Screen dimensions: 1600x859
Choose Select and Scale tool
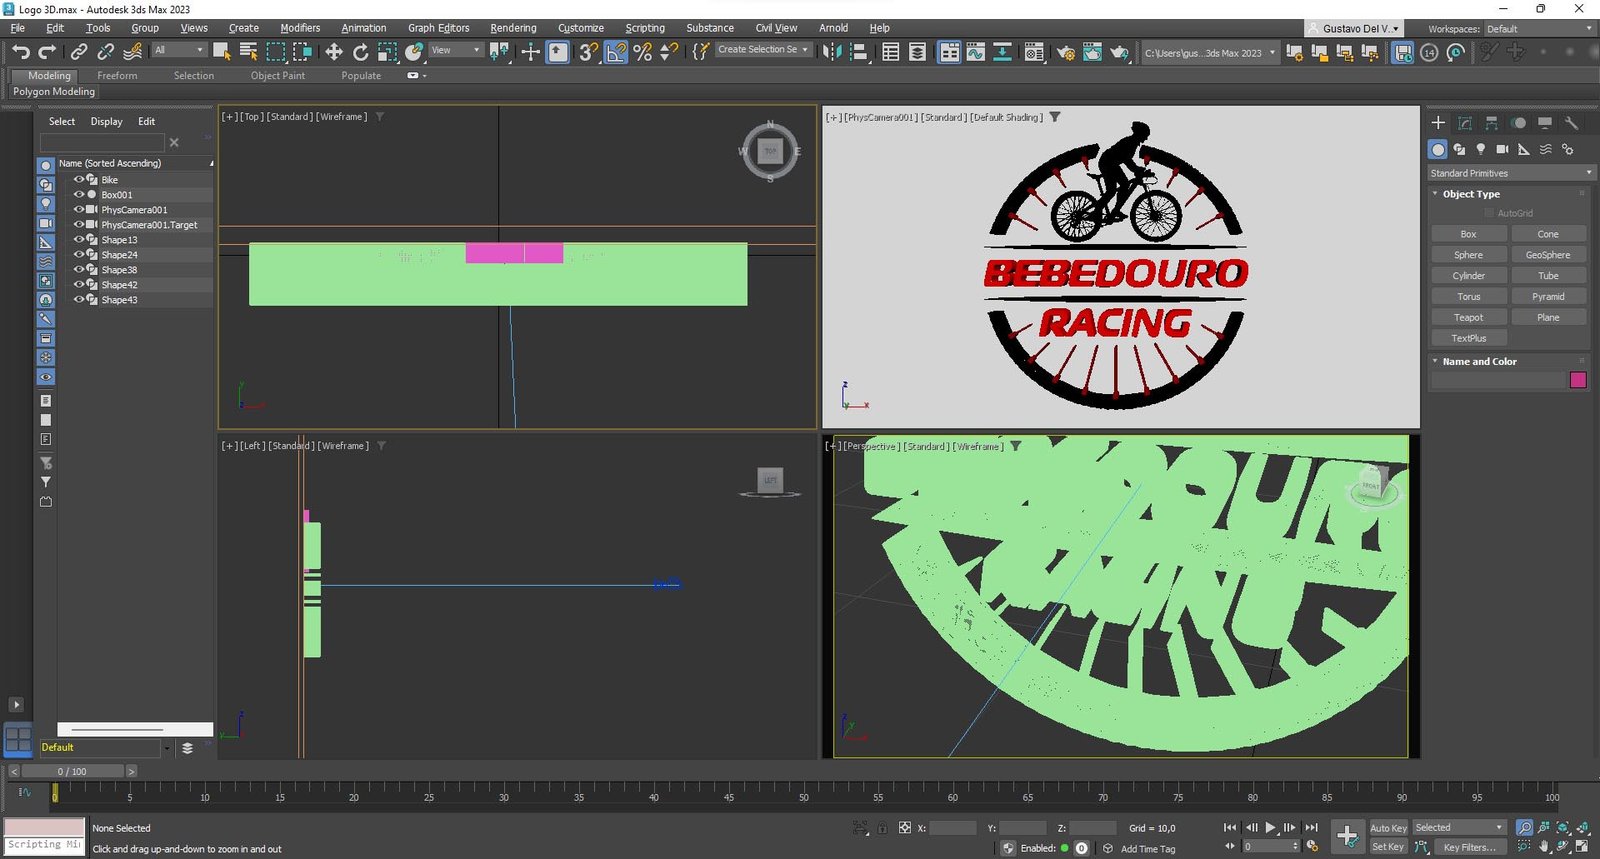tap(387, 51)
